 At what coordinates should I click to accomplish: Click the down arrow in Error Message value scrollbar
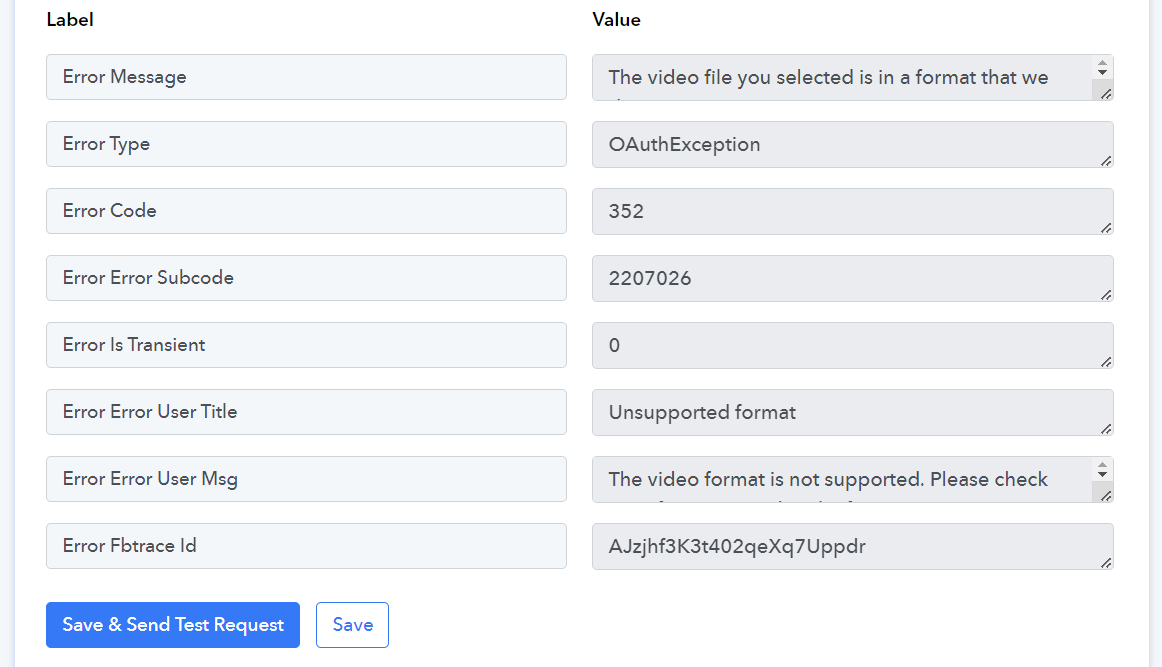pos(1103,72)
